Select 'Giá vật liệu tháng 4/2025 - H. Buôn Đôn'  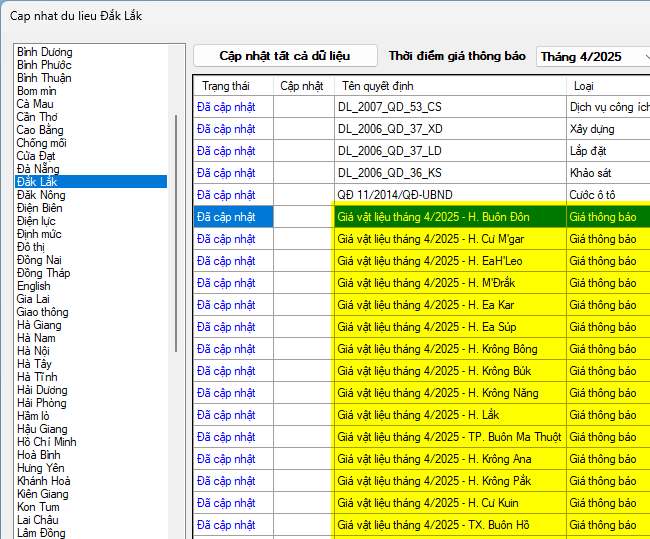tap(450, 217)
